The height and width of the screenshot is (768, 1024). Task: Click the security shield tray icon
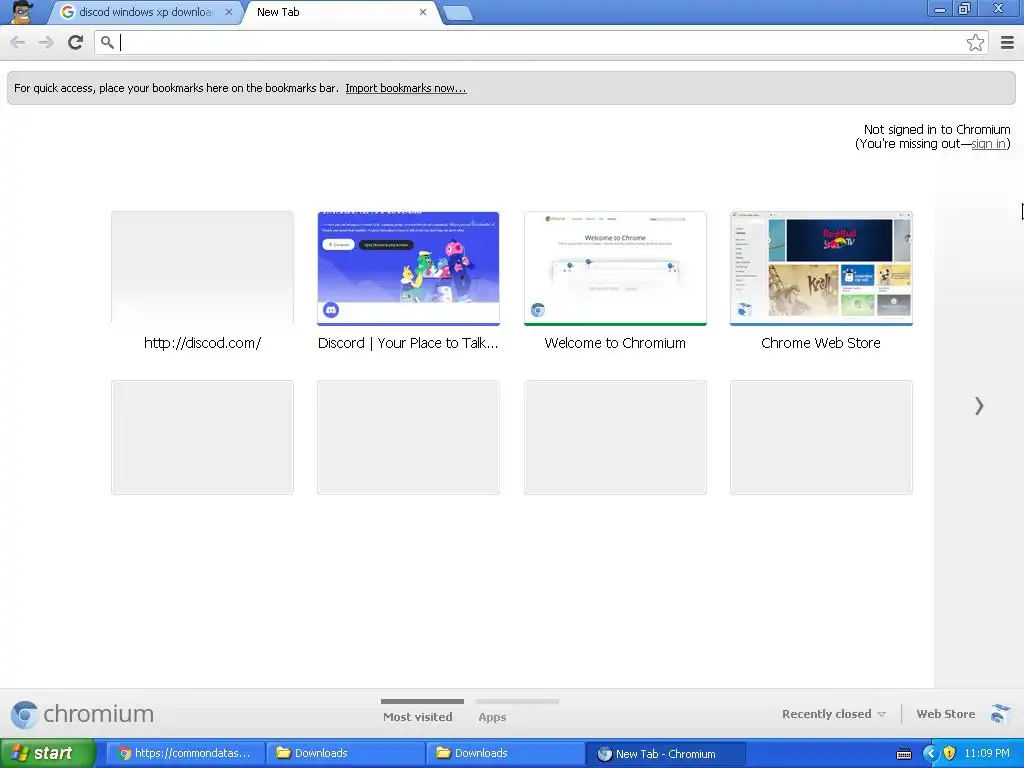pyautogui.click(x=950, y=754)
